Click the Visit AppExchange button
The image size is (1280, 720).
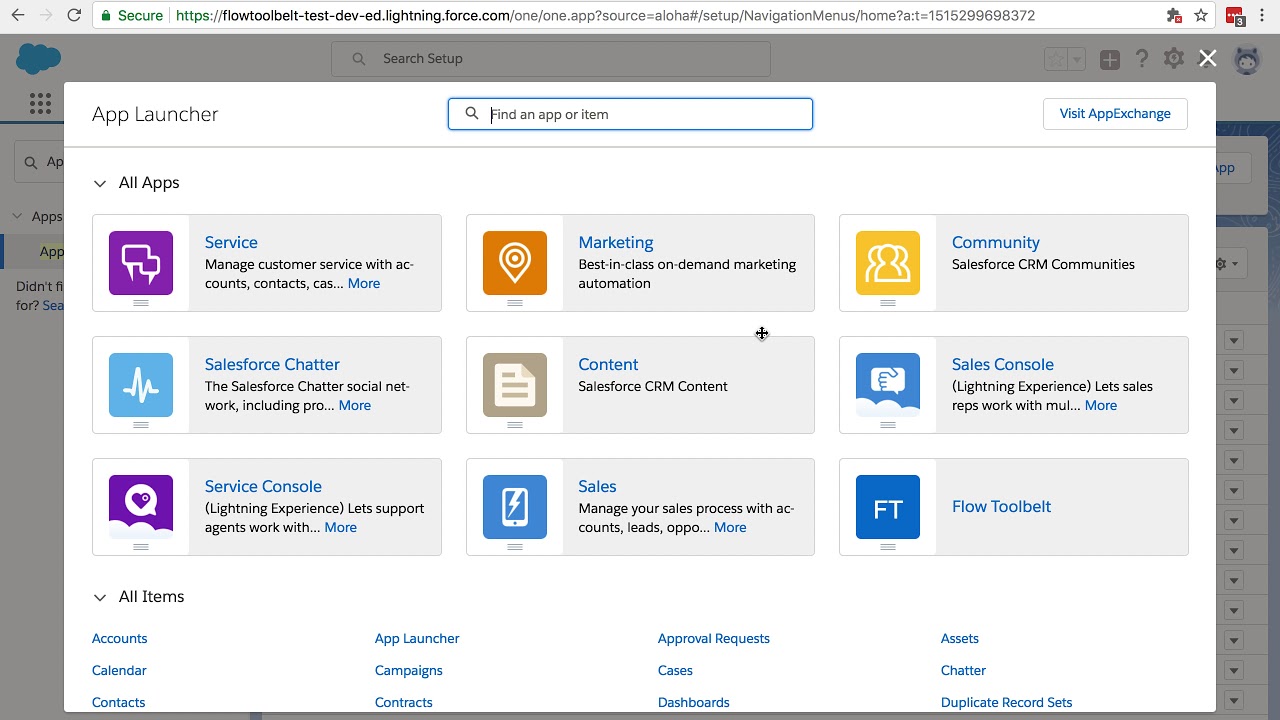point(1115,114)
